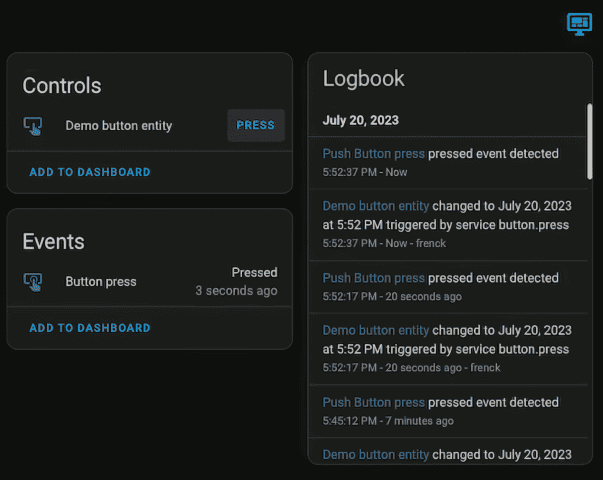Click the Pressed state in Events card

pos(254,272)
